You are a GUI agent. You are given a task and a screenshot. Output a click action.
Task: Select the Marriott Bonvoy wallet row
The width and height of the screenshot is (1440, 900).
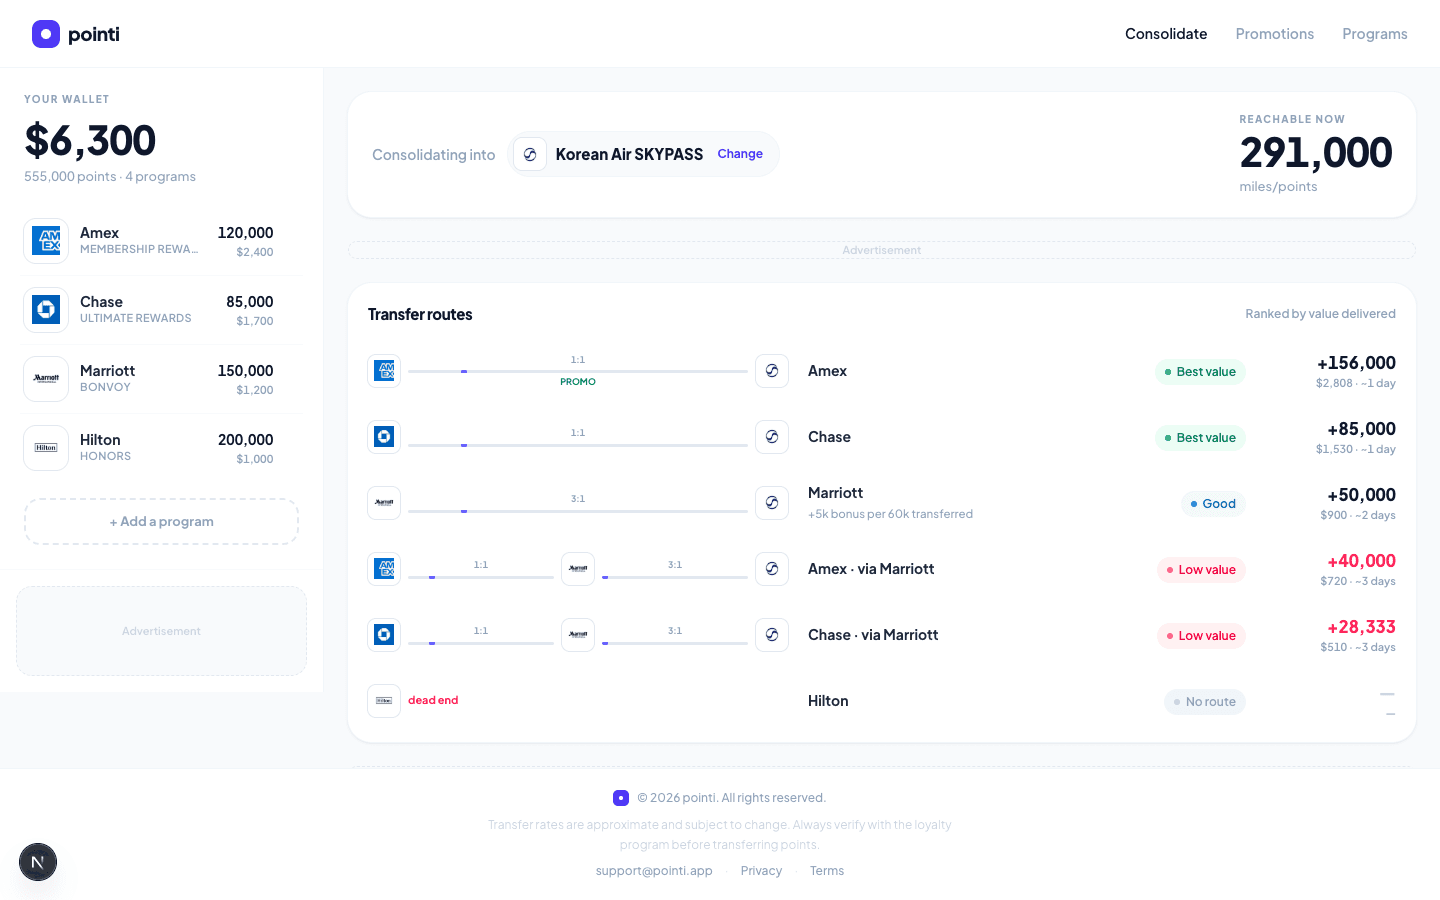coord(161,379)
